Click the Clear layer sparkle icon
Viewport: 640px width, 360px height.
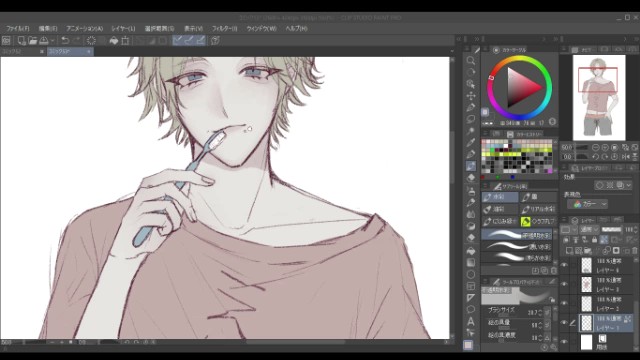coord(91,40)
